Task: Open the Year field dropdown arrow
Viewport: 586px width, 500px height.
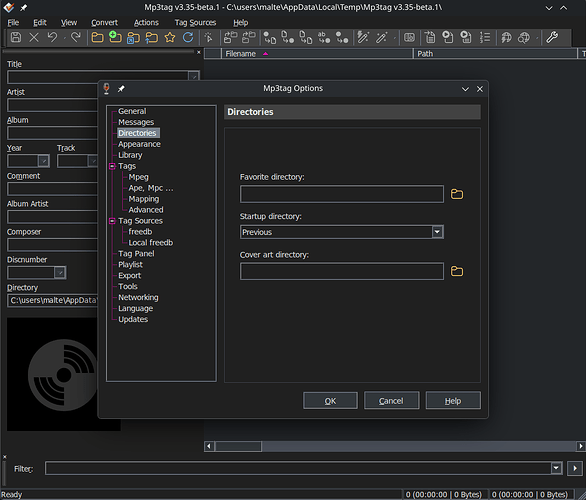Action: [x=44, y=161]
